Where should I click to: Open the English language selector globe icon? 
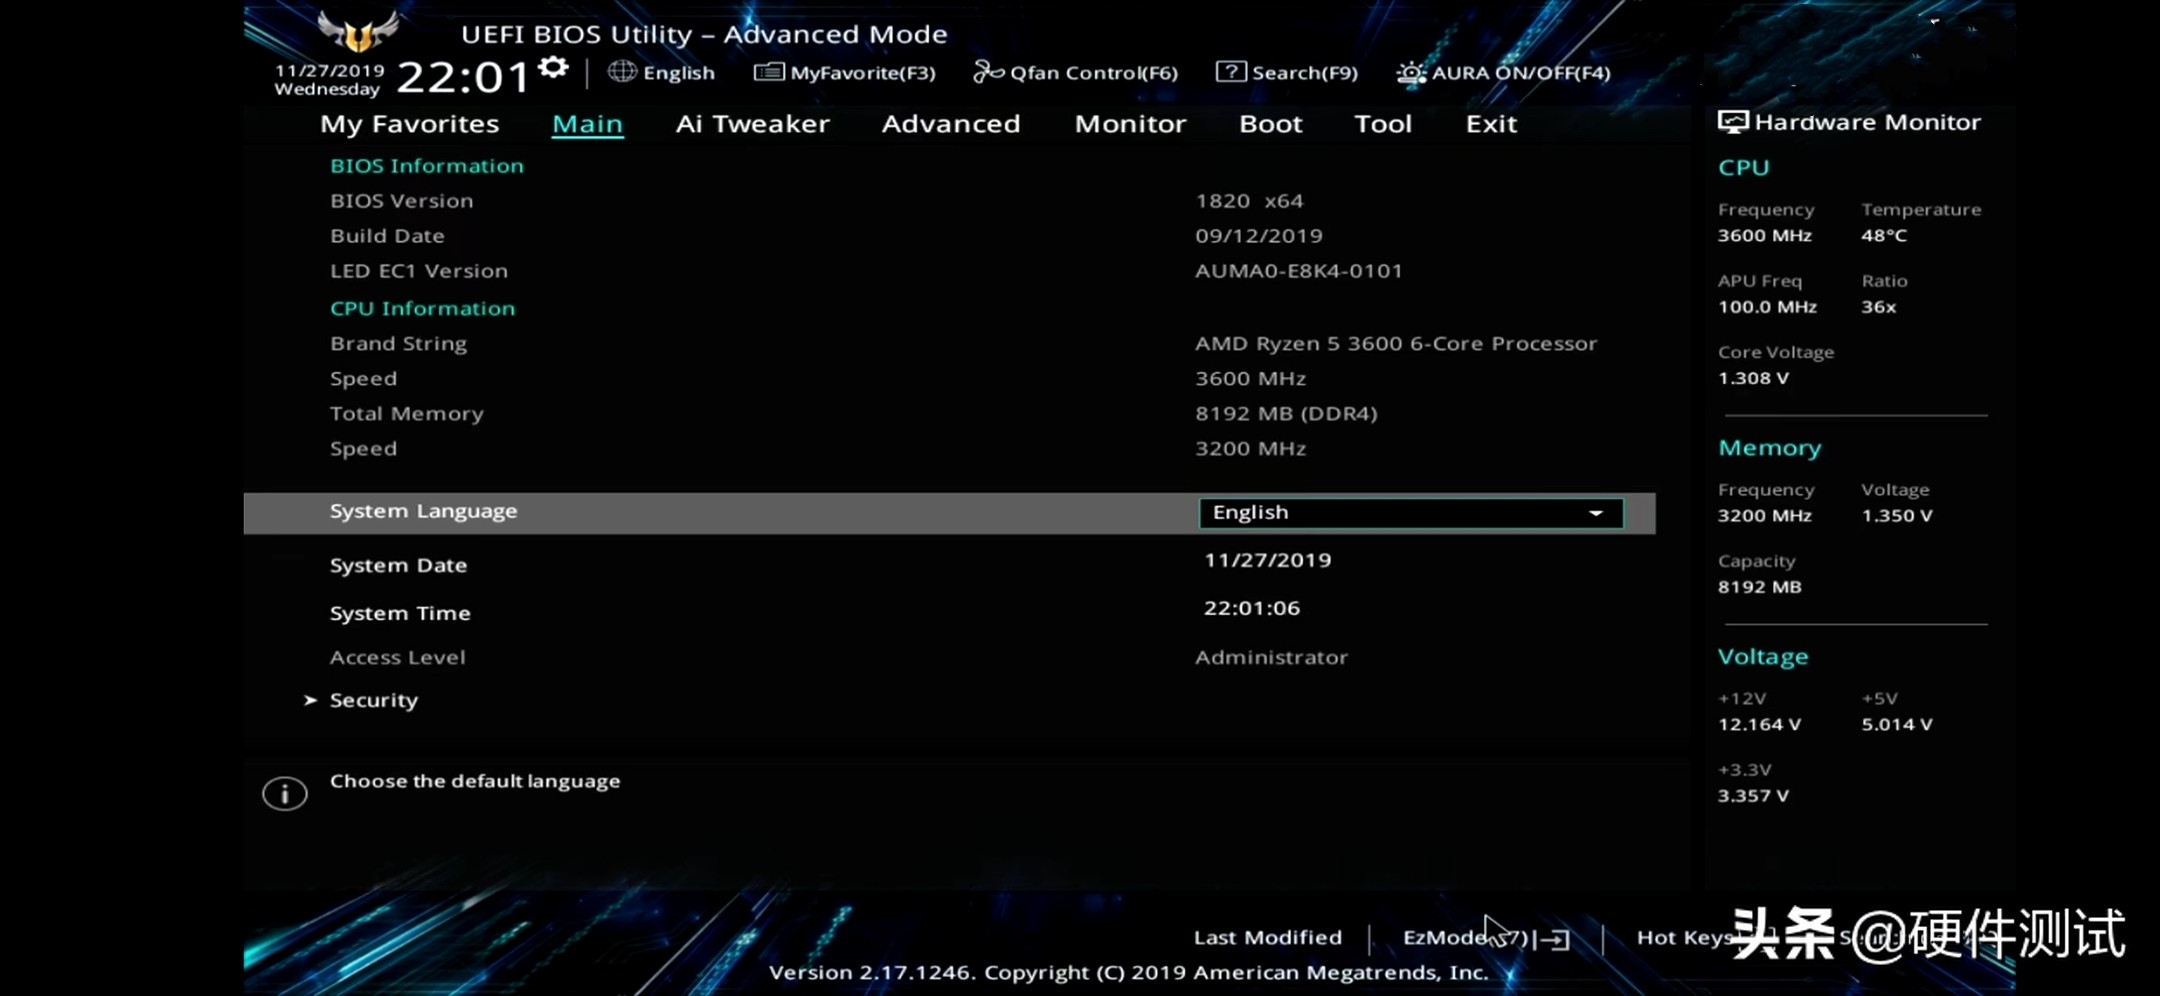pos(622,72)
